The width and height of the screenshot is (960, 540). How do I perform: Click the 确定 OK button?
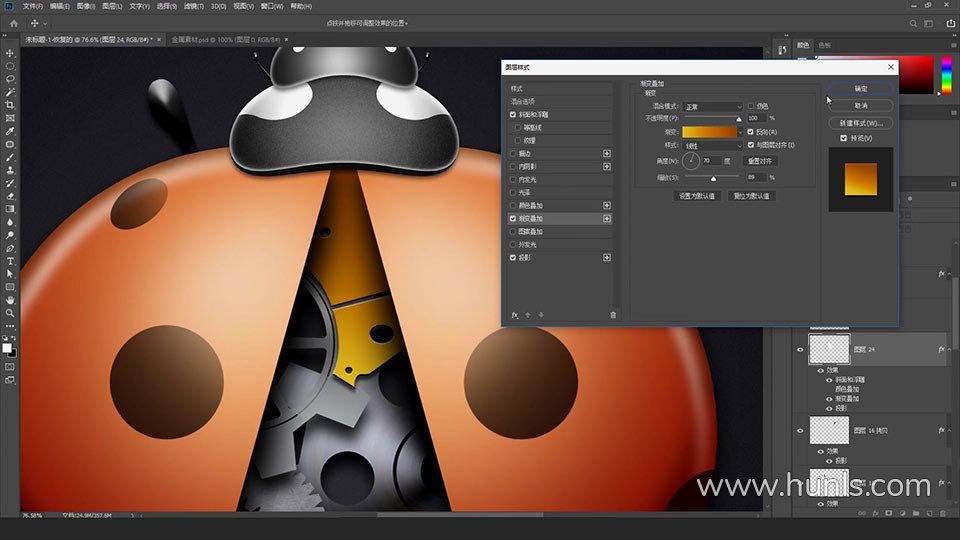tap(860, 89)
